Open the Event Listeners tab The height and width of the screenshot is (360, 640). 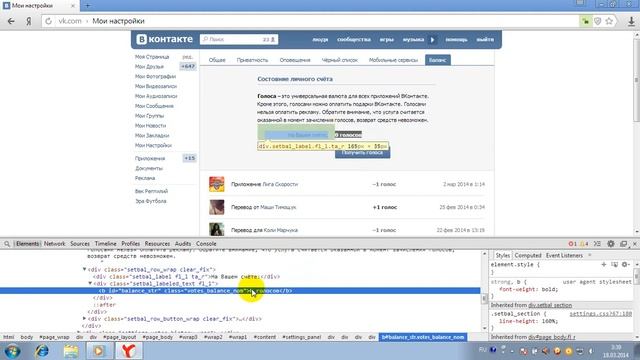564,256
